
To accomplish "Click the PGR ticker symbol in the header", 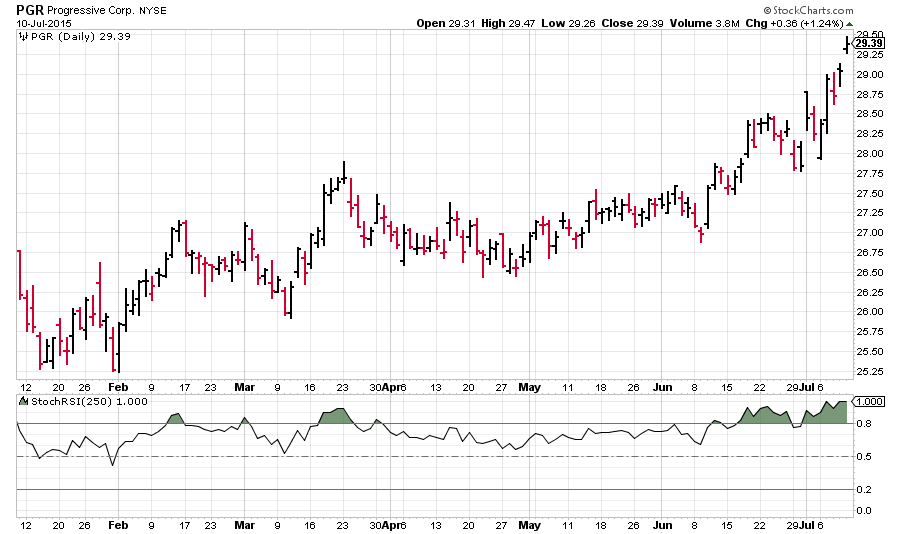I will 30,10.
